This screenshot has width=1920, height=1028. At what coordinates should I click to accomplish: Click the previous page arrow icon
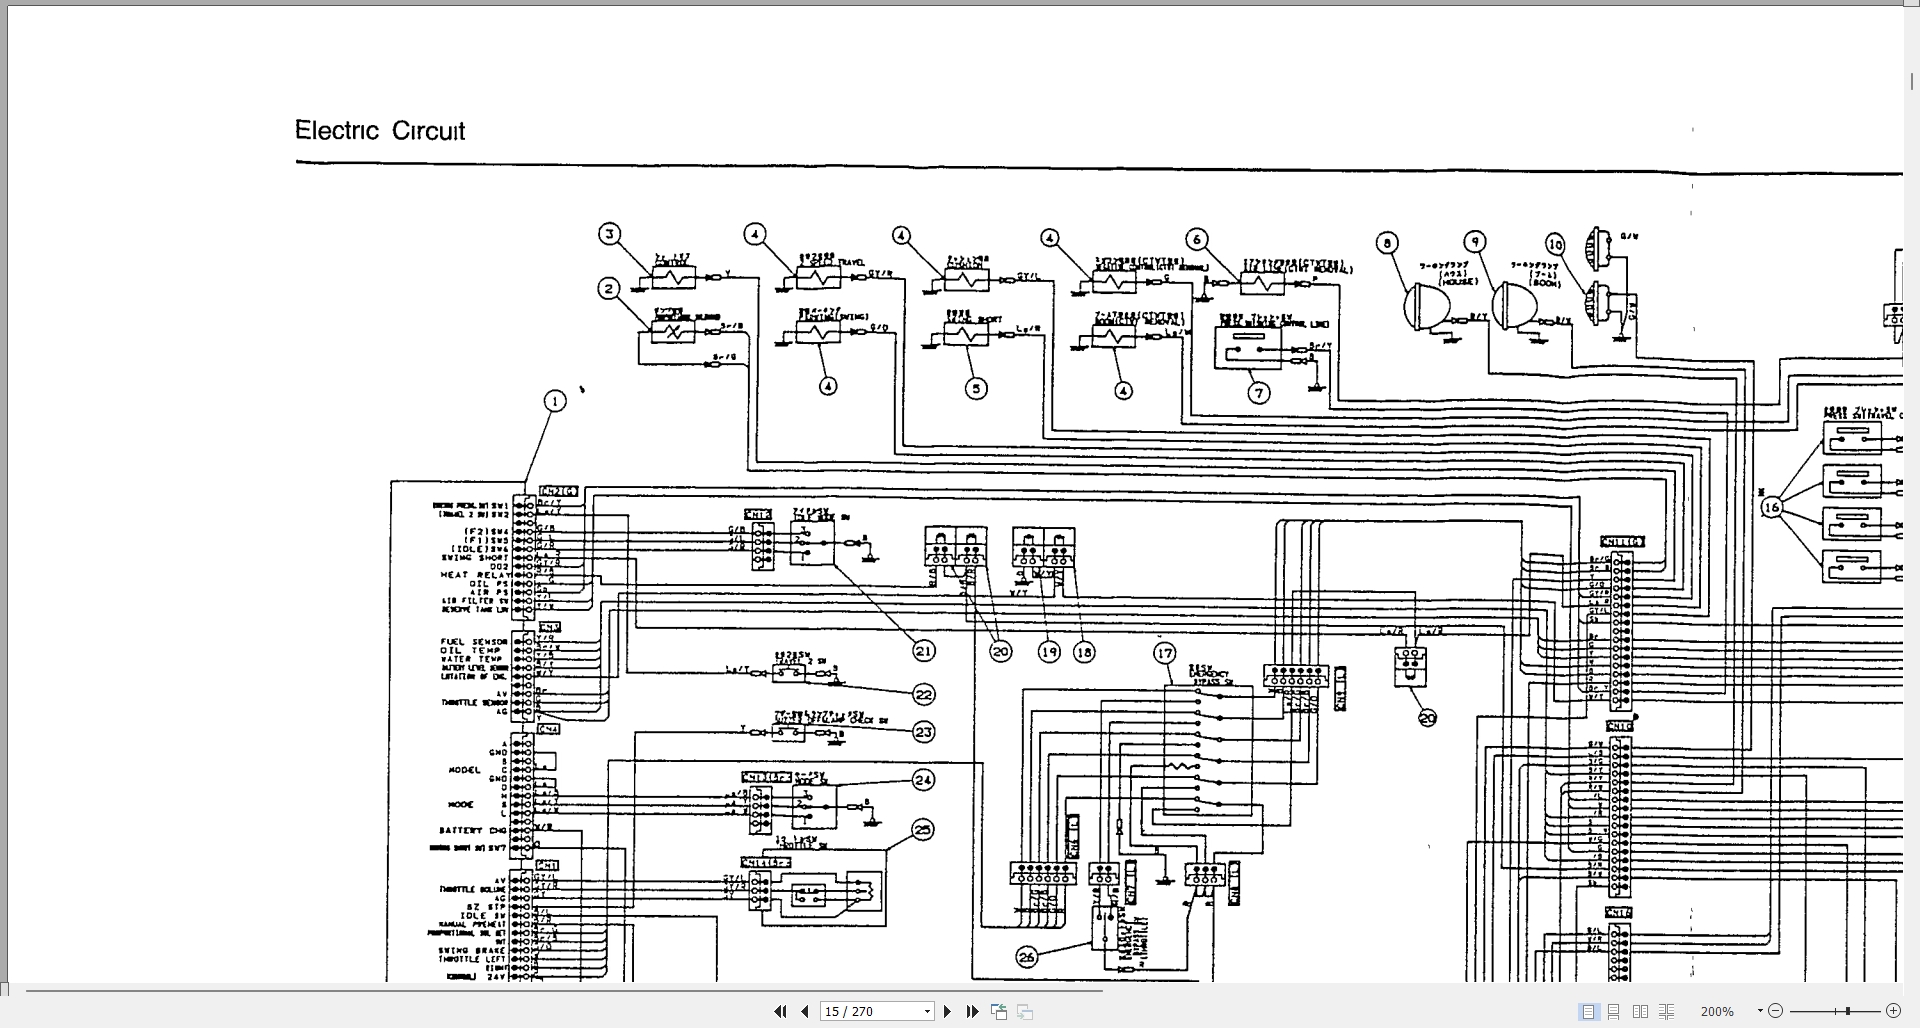tap(804, 1011)
